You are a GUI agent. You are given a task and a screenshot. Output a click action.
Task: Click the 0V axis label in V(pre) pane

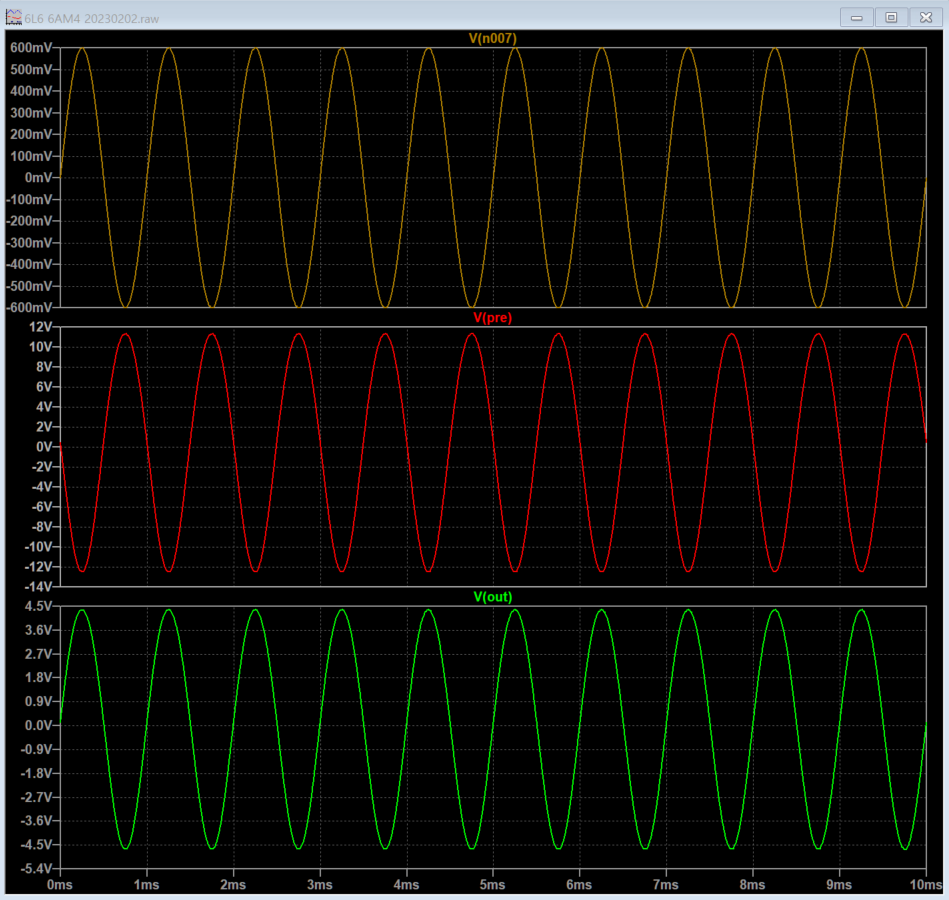point(44,447)
